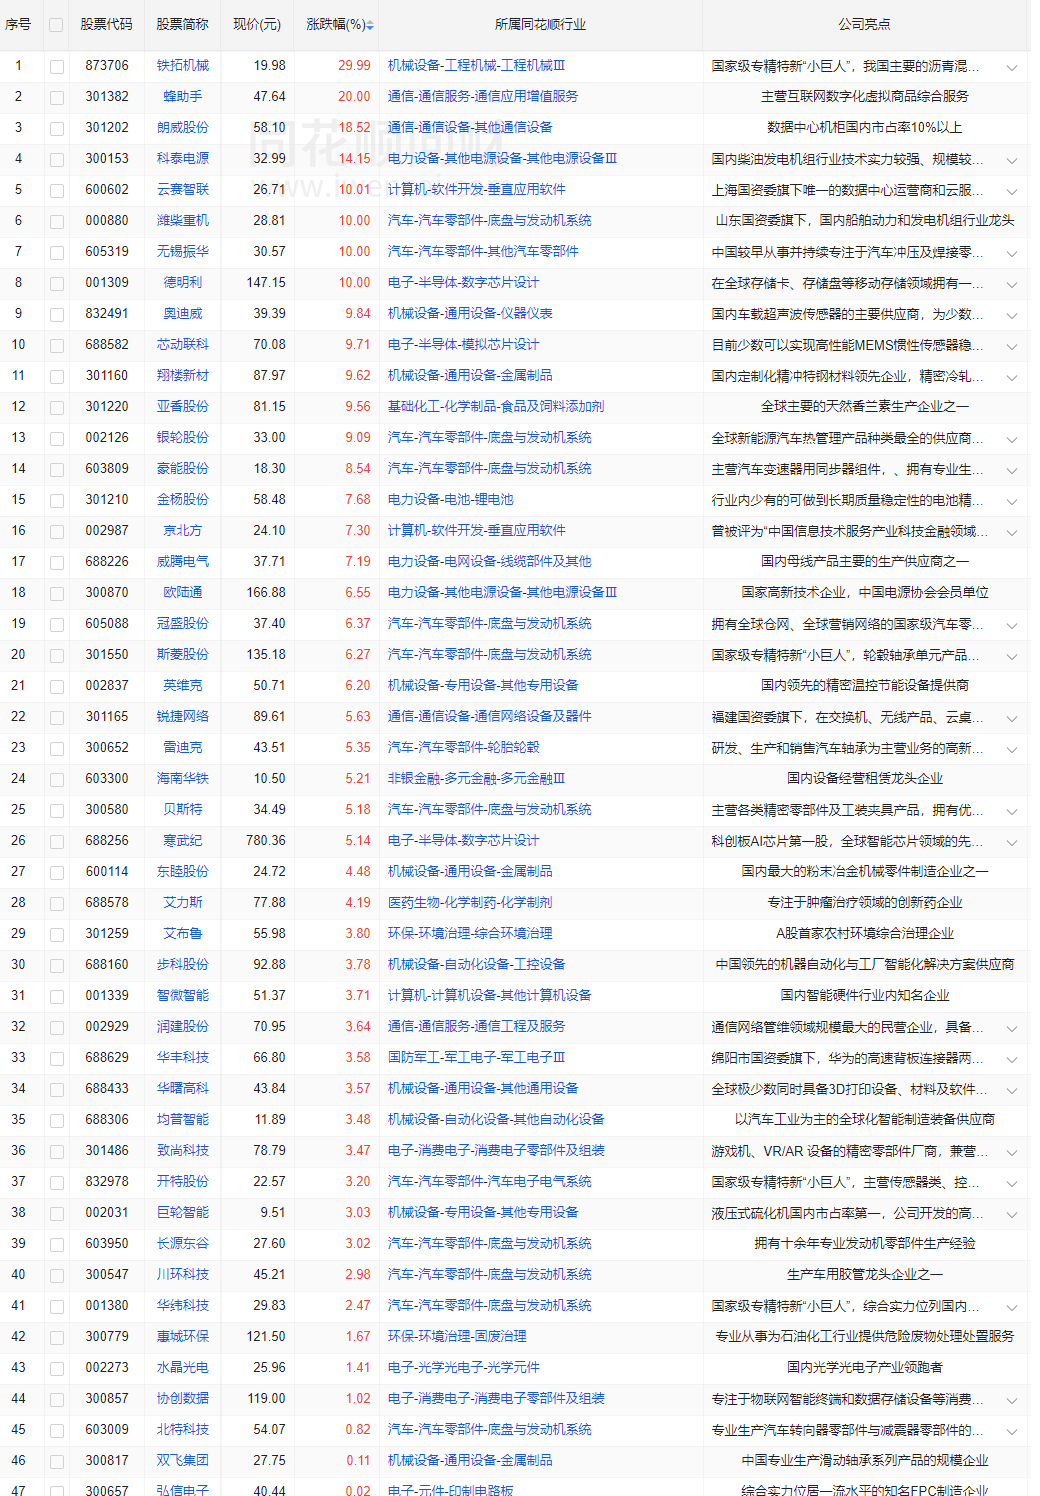Click the 所属同花顺行业 column header
Screen dimensions: 1040x1496
click(x=541, y=25)
